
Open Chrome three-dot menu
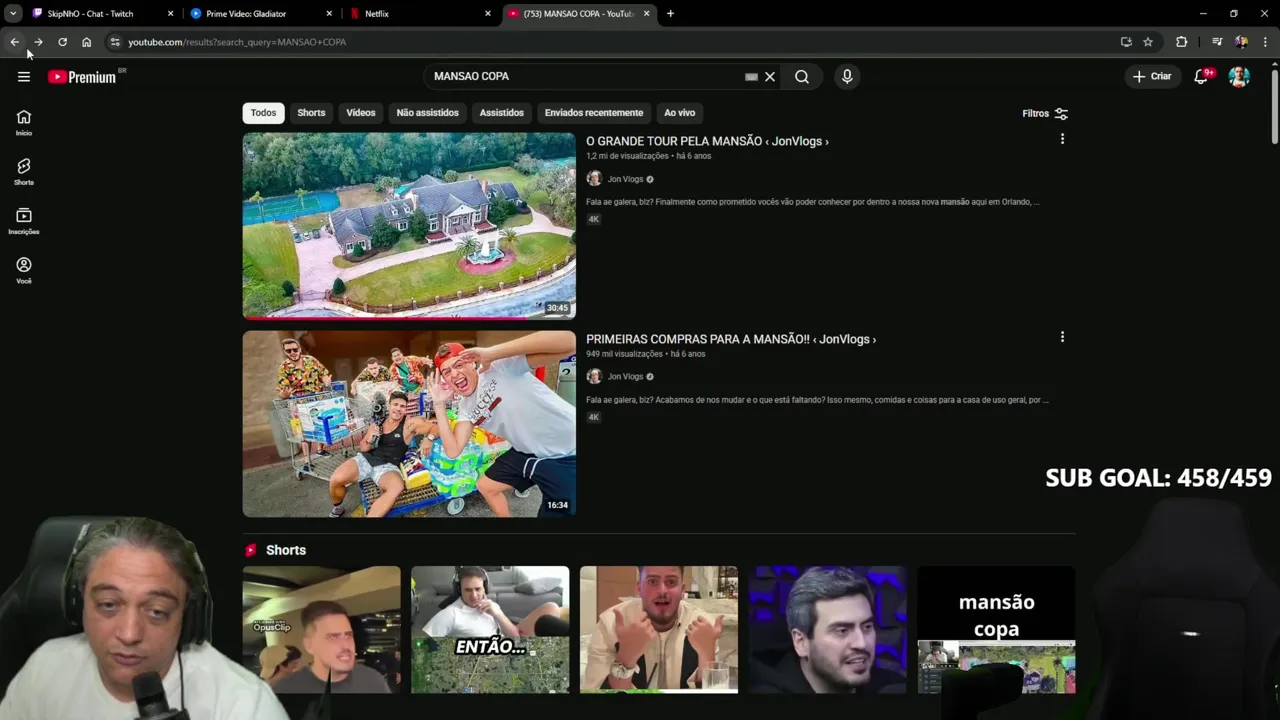tap(1265, 42)
